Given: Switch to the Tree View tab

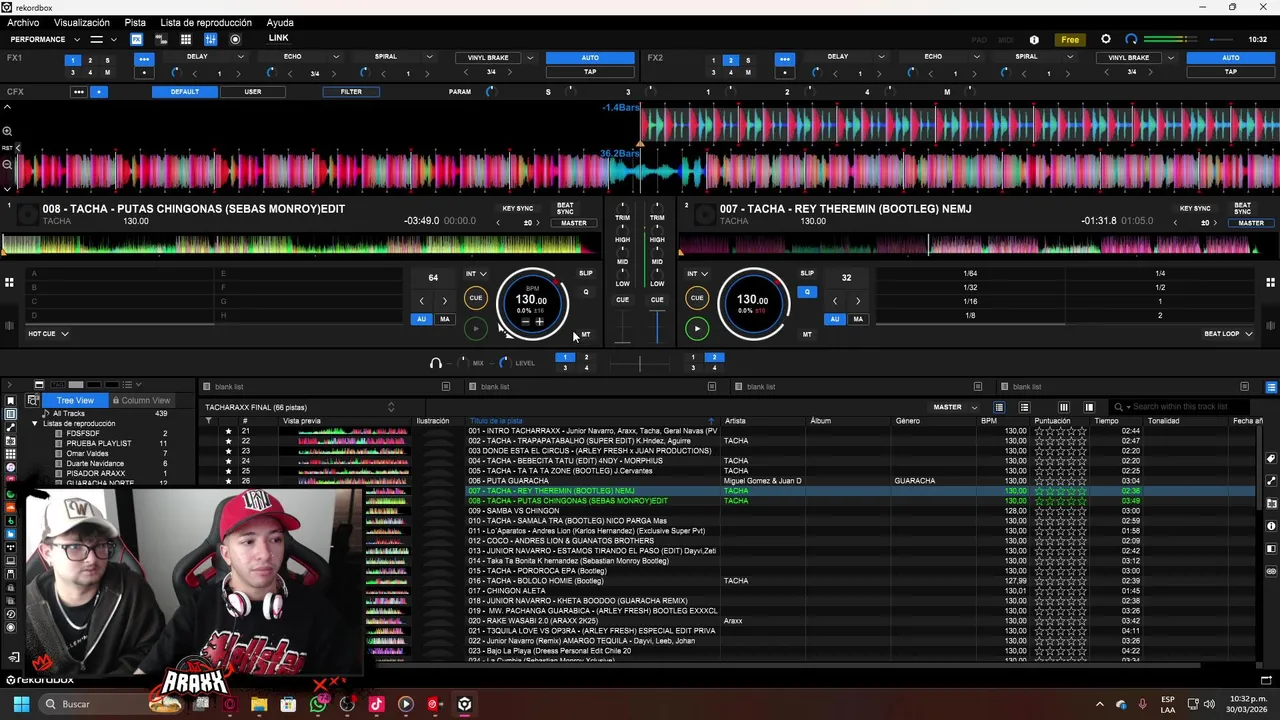Looking at the screenshot, I should coord(75,400).
